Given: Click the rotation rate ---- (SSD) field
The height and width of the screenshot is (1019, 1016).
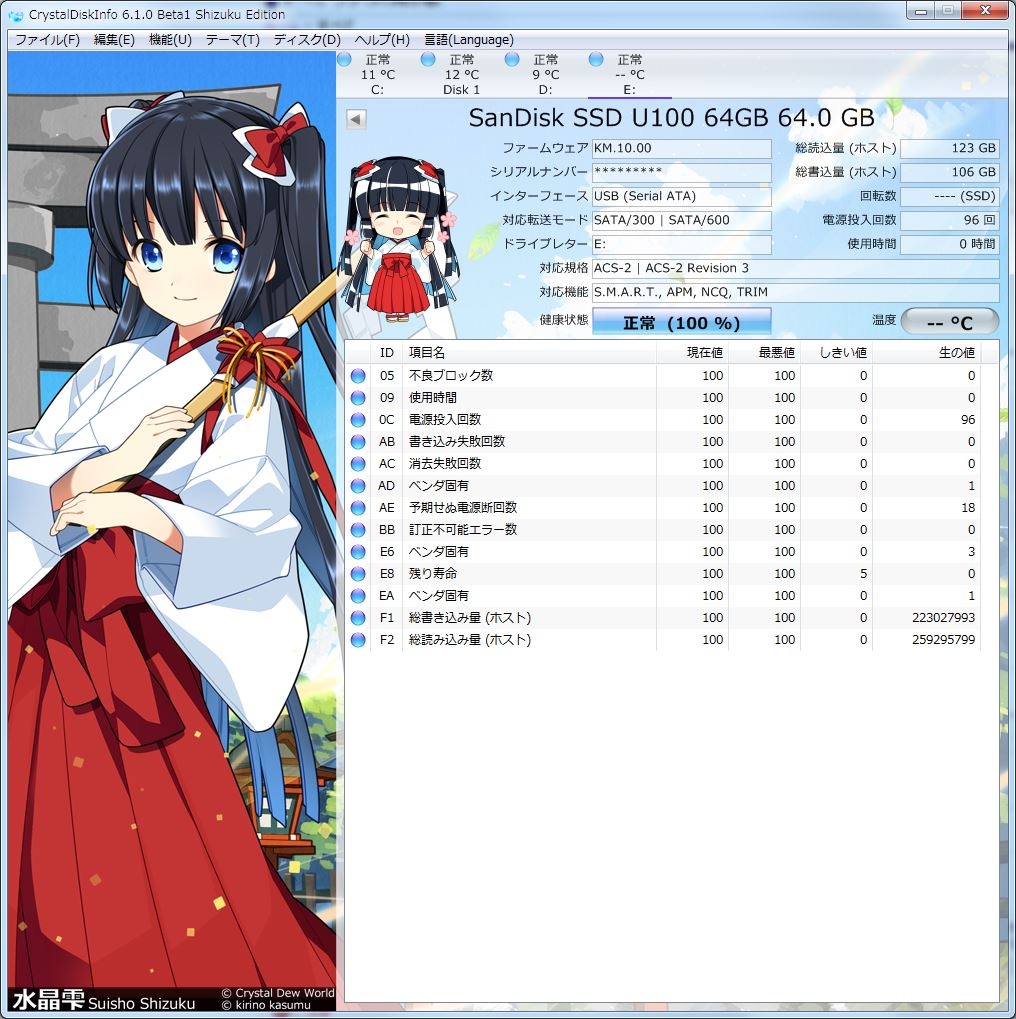Looking at the screenshot, I should click(x=950, y=196).
